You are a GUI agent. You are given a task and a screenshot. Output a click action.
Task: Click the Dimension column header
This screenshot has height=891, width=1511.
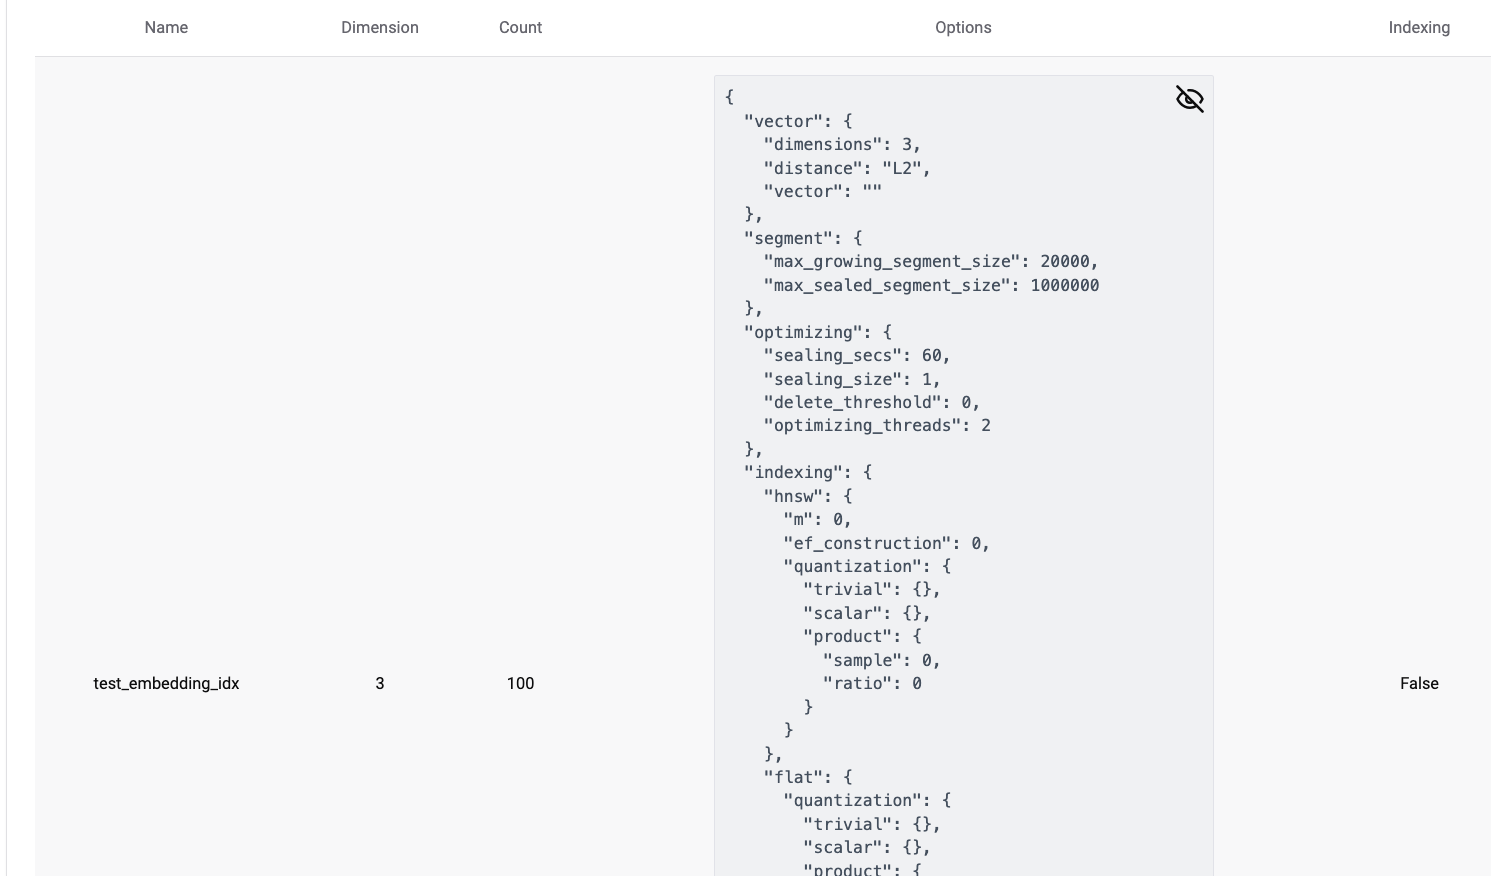click(379, 28)
